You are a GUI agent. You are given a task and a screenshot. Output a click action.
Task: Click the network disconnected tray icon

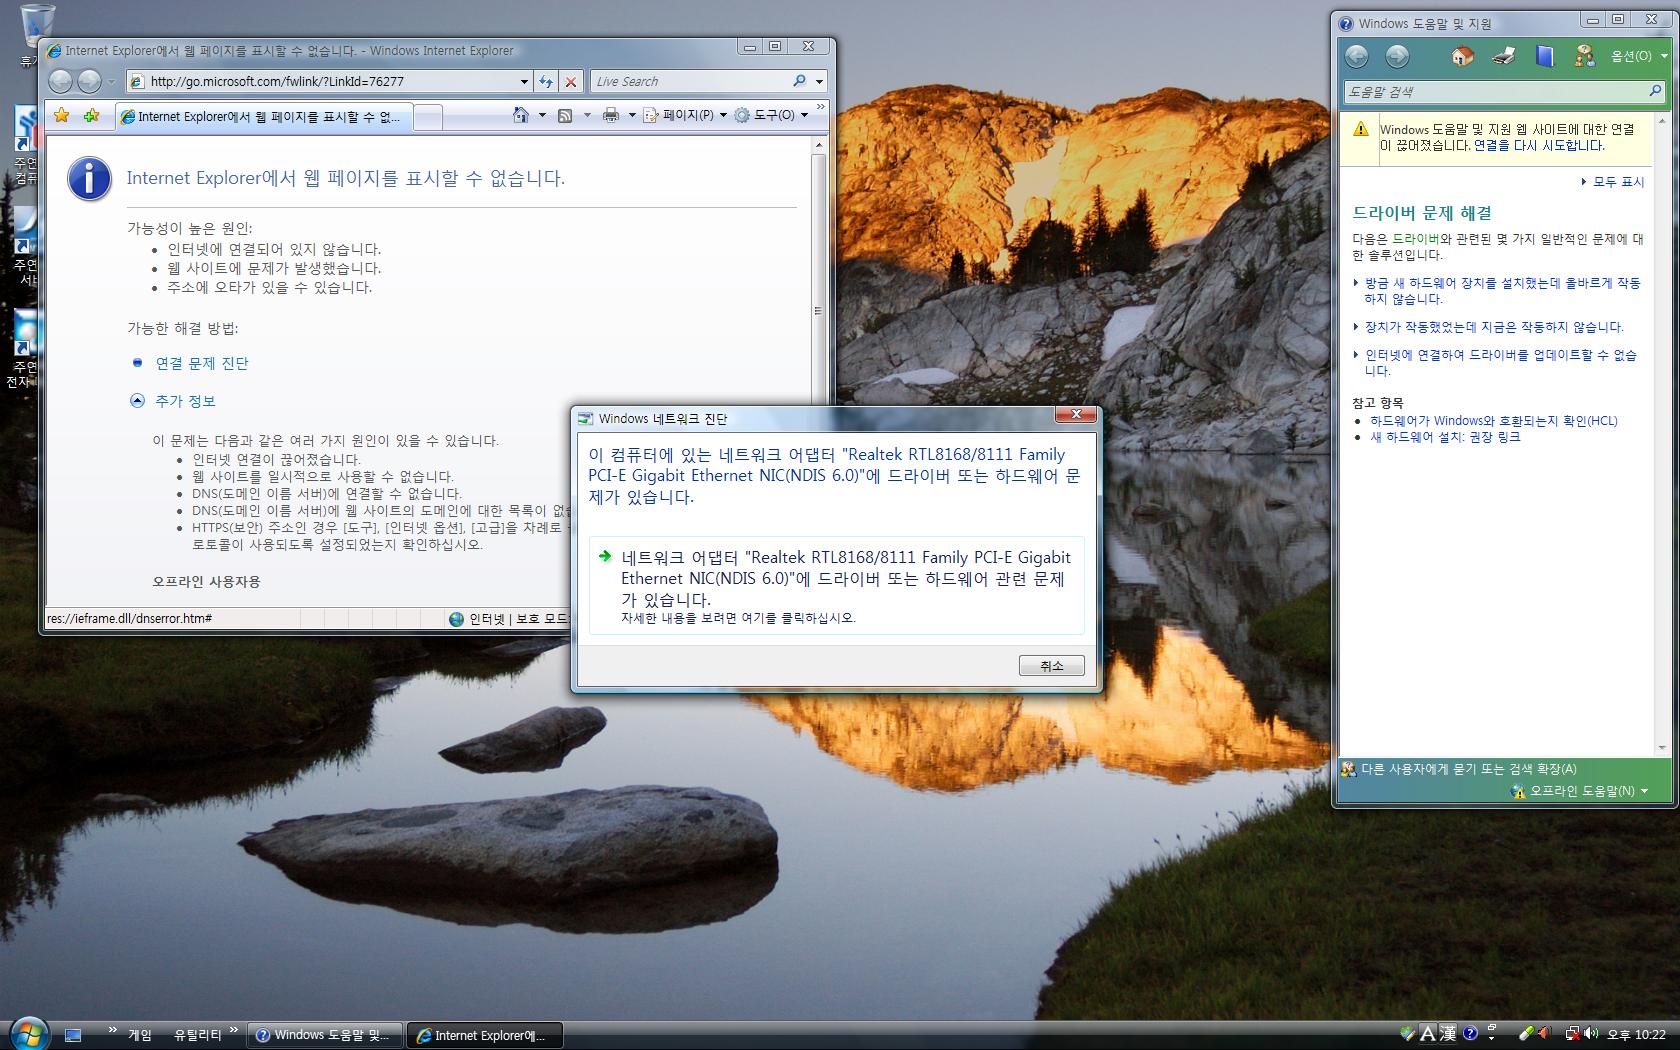coord(1572,1034)
